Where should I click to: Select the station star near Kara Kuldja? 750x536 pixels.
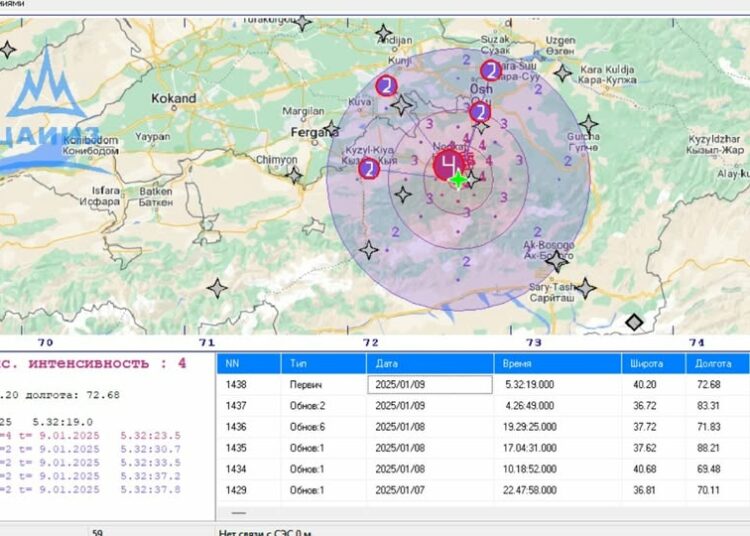[563, 72]
